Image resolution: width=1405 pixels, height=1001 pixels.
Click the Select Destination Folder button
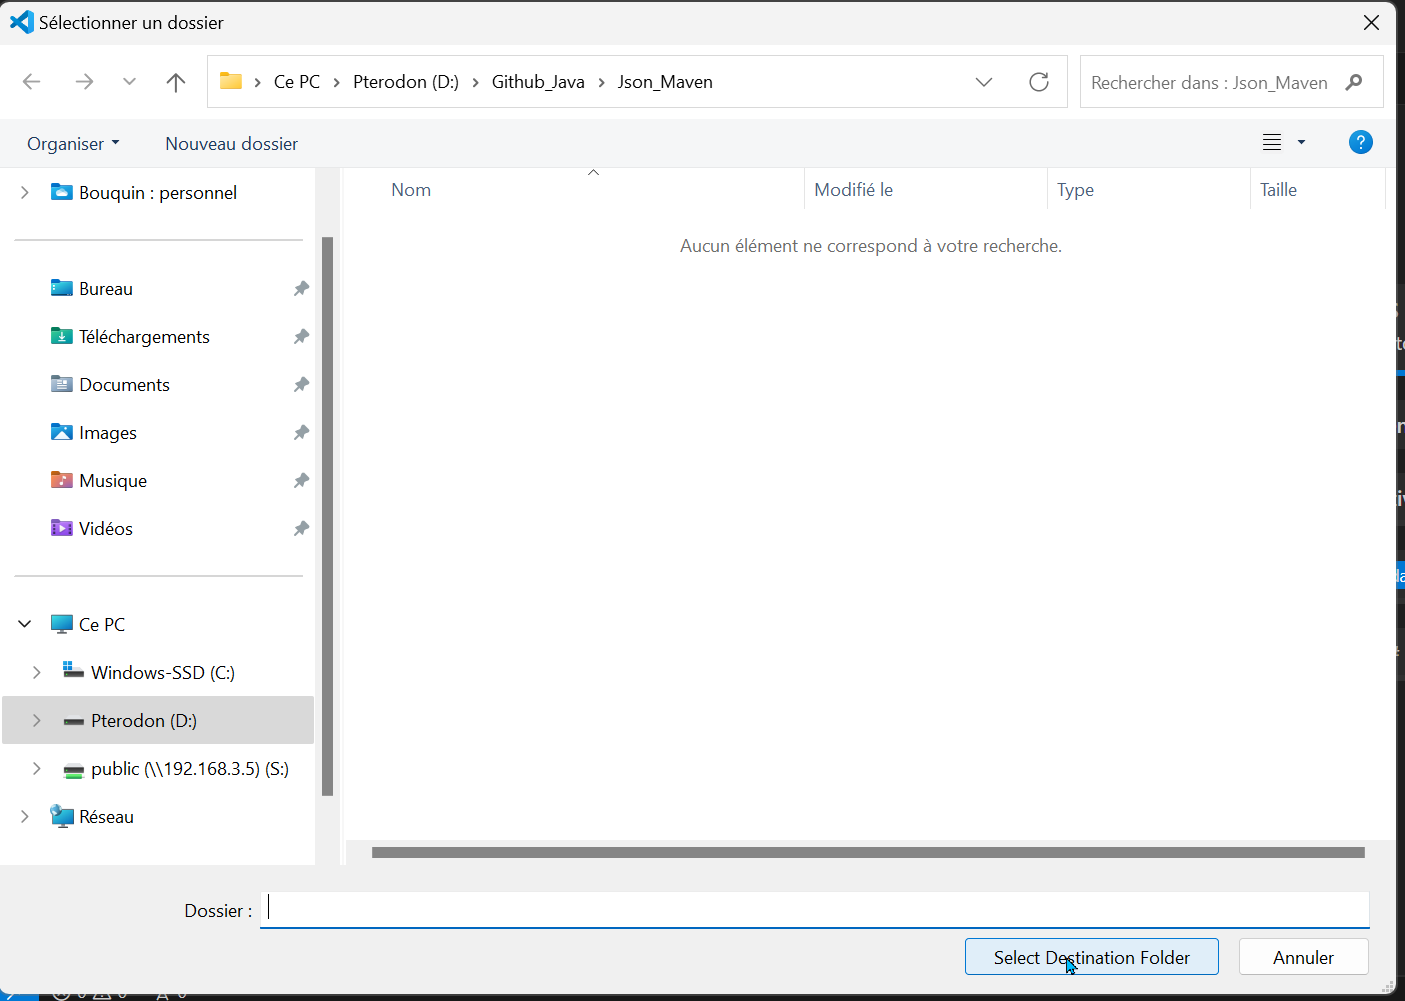pyautogui.click(x=1091, y=957)
